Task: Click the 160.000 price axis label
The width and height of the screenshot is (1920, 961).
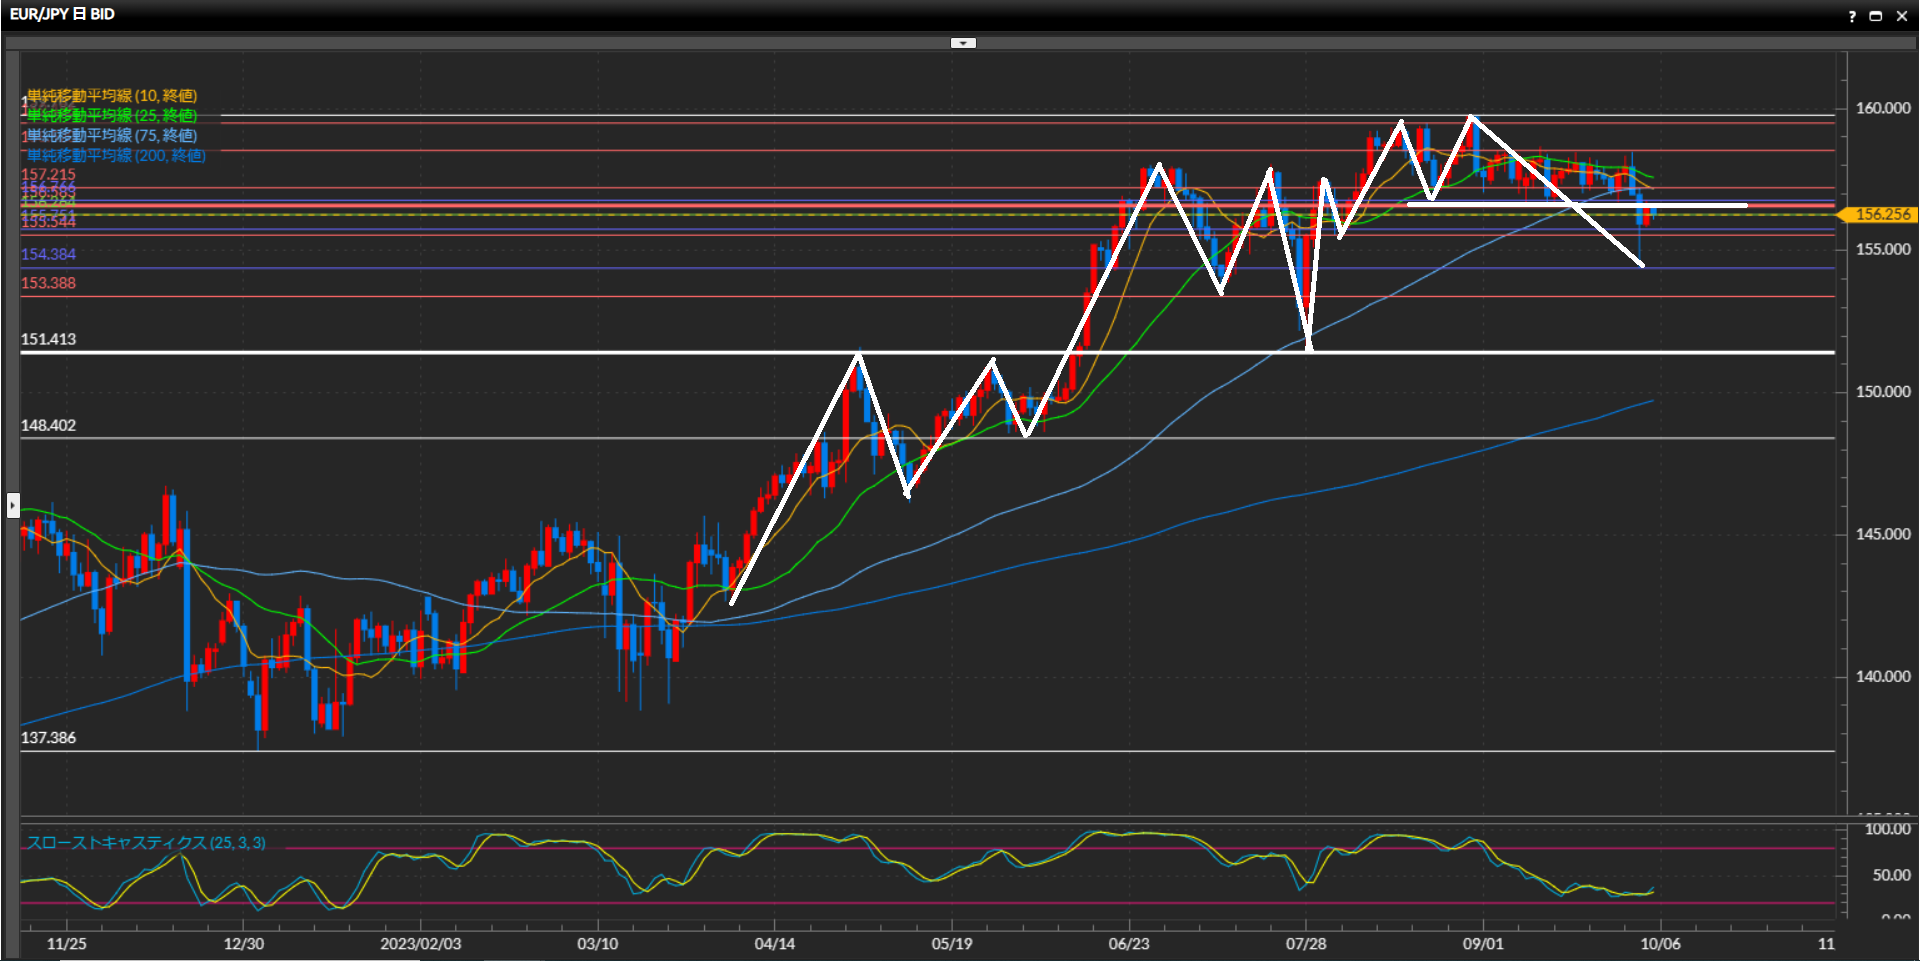Action: point(1883,109)
